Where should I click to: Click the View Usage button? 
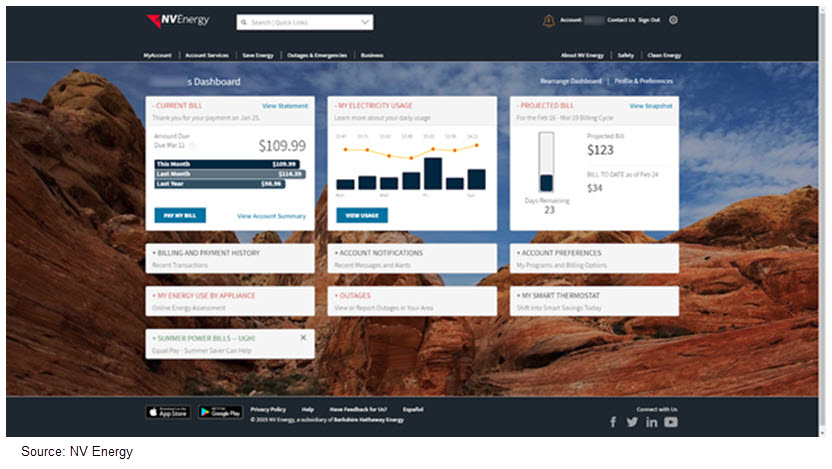(362, 215)
